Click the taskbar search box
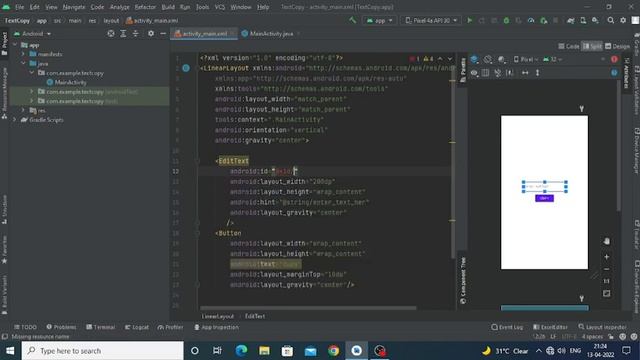This screenshot has height=360, width=640. tap(102, 351)
